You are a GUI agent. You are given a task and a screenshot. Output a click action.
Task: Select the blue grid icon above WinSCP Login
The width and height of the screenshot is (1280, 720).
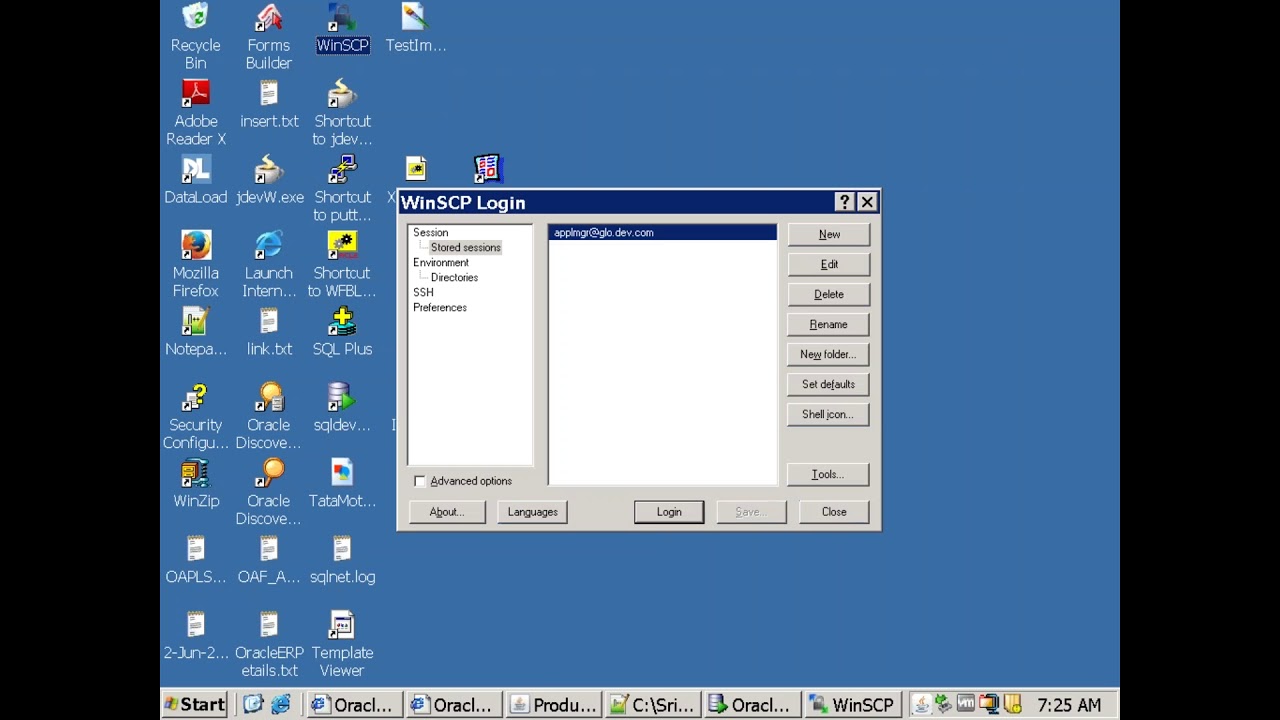pos(487,168)
